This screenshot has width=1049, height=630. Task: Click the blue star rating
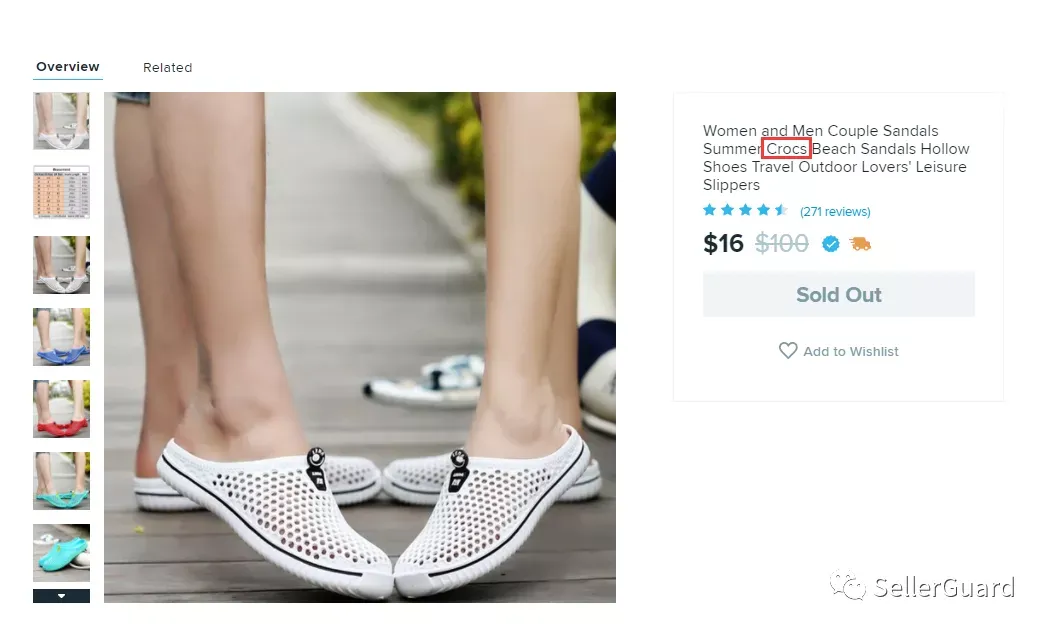point(745,211)
